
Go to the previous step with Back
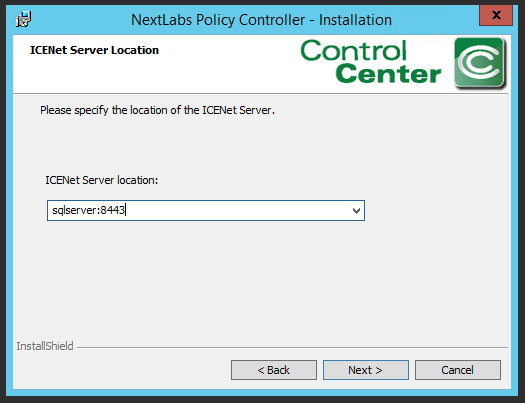pos(274,370)
